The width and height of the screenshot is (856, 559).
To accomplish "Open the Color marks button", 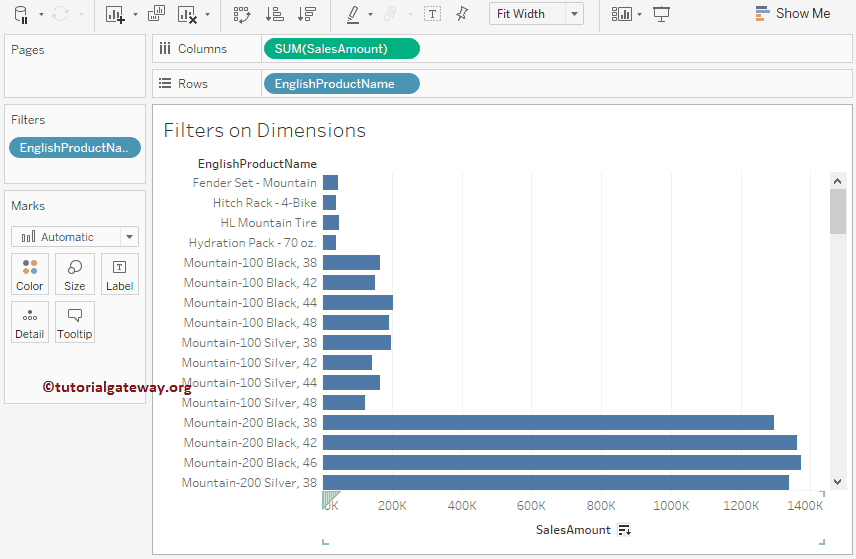I will coord(30,274).
